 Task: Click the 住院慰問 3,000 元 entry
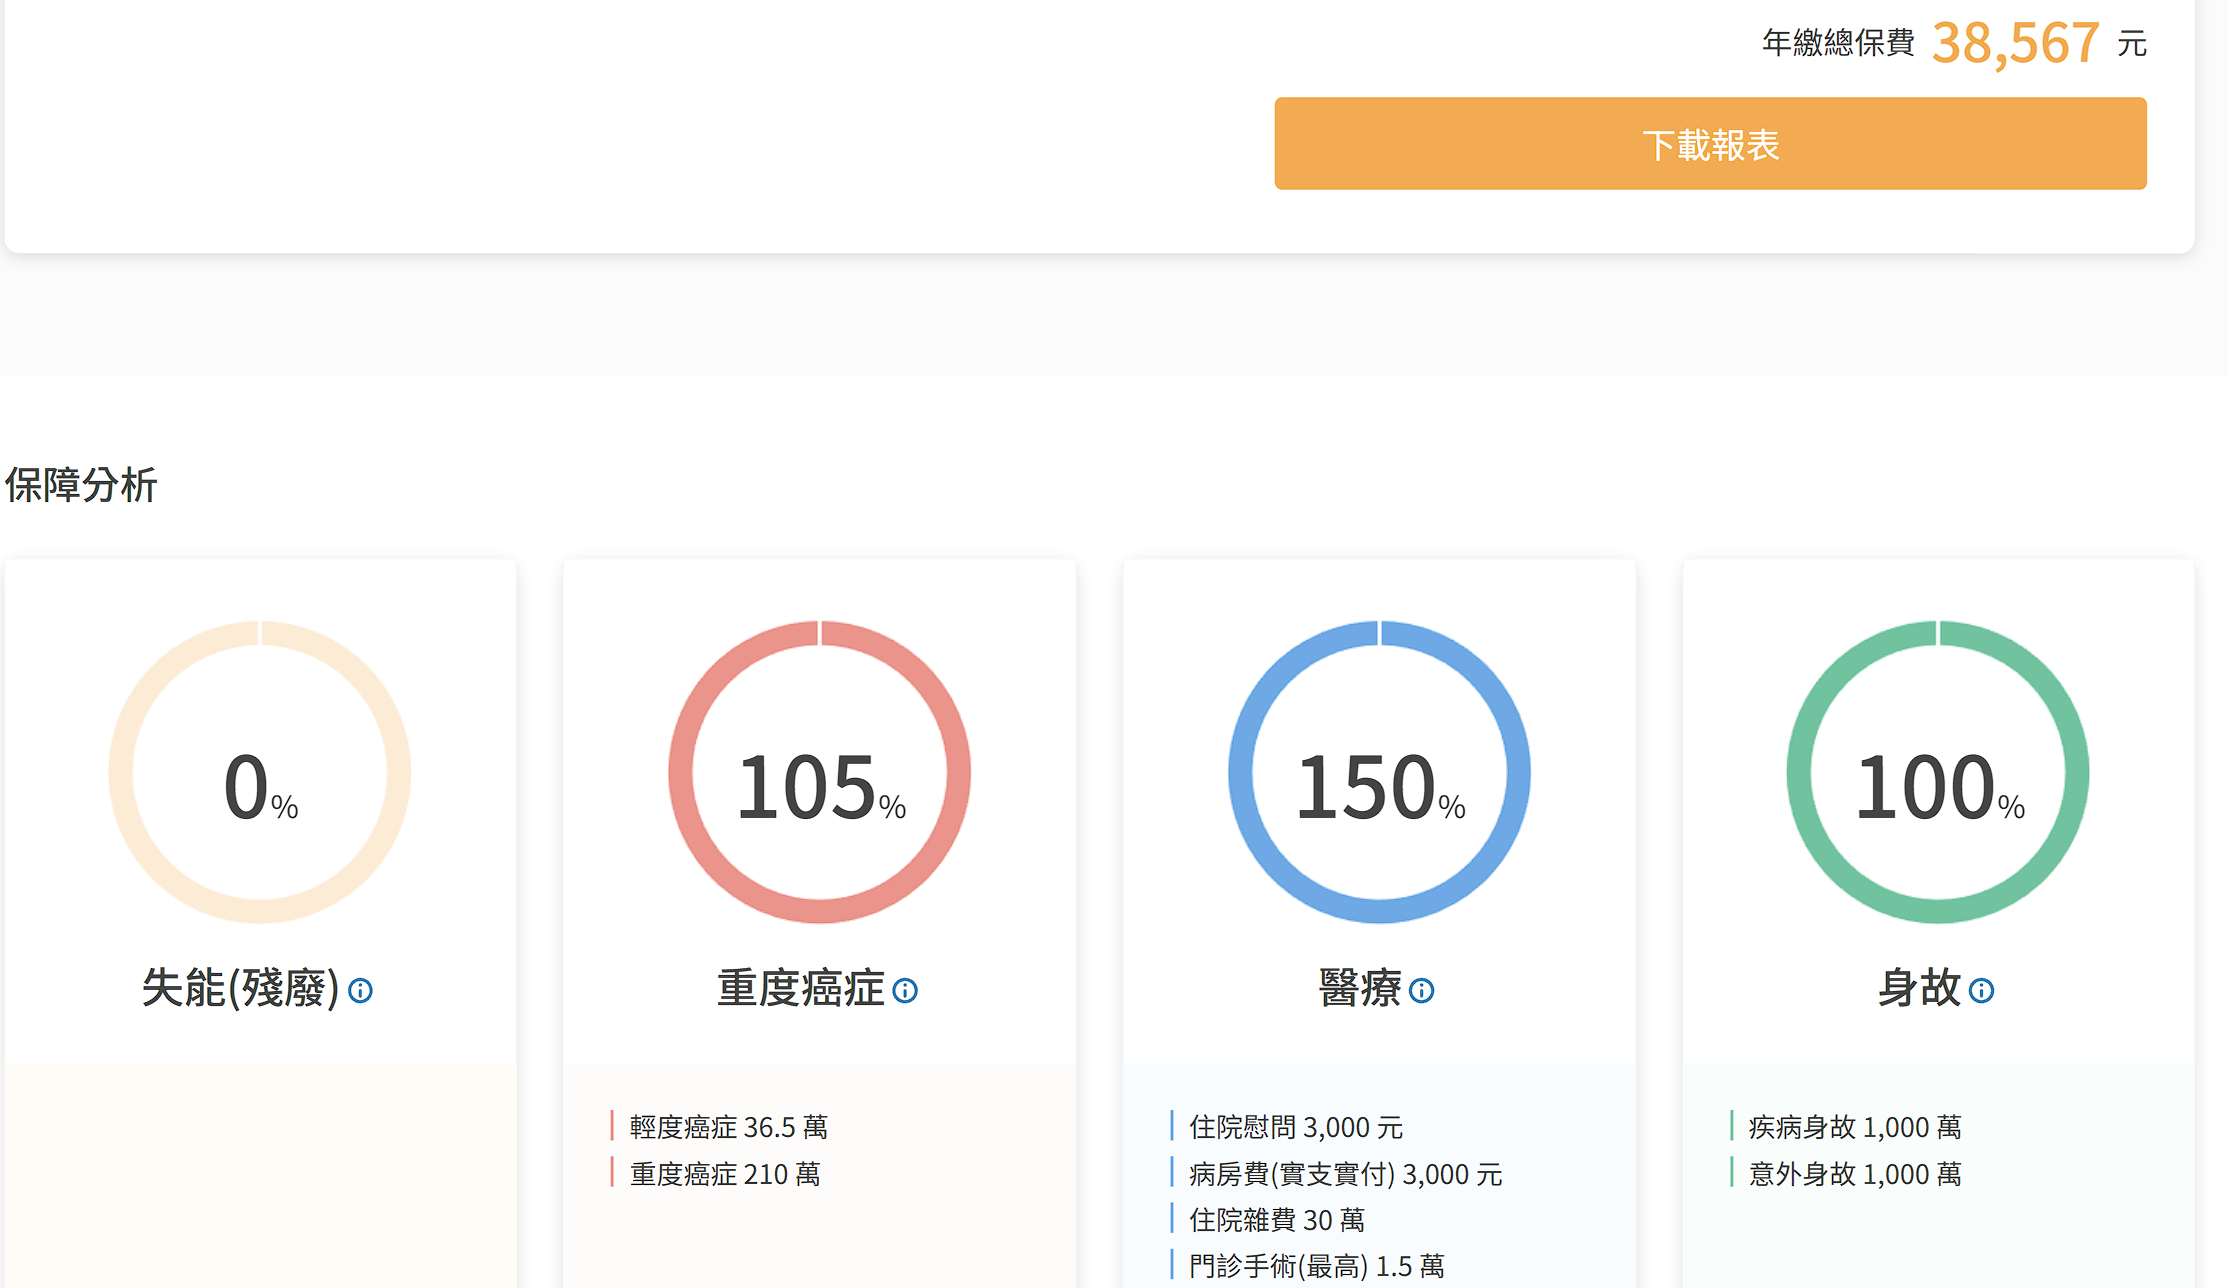[1295, 1127]
